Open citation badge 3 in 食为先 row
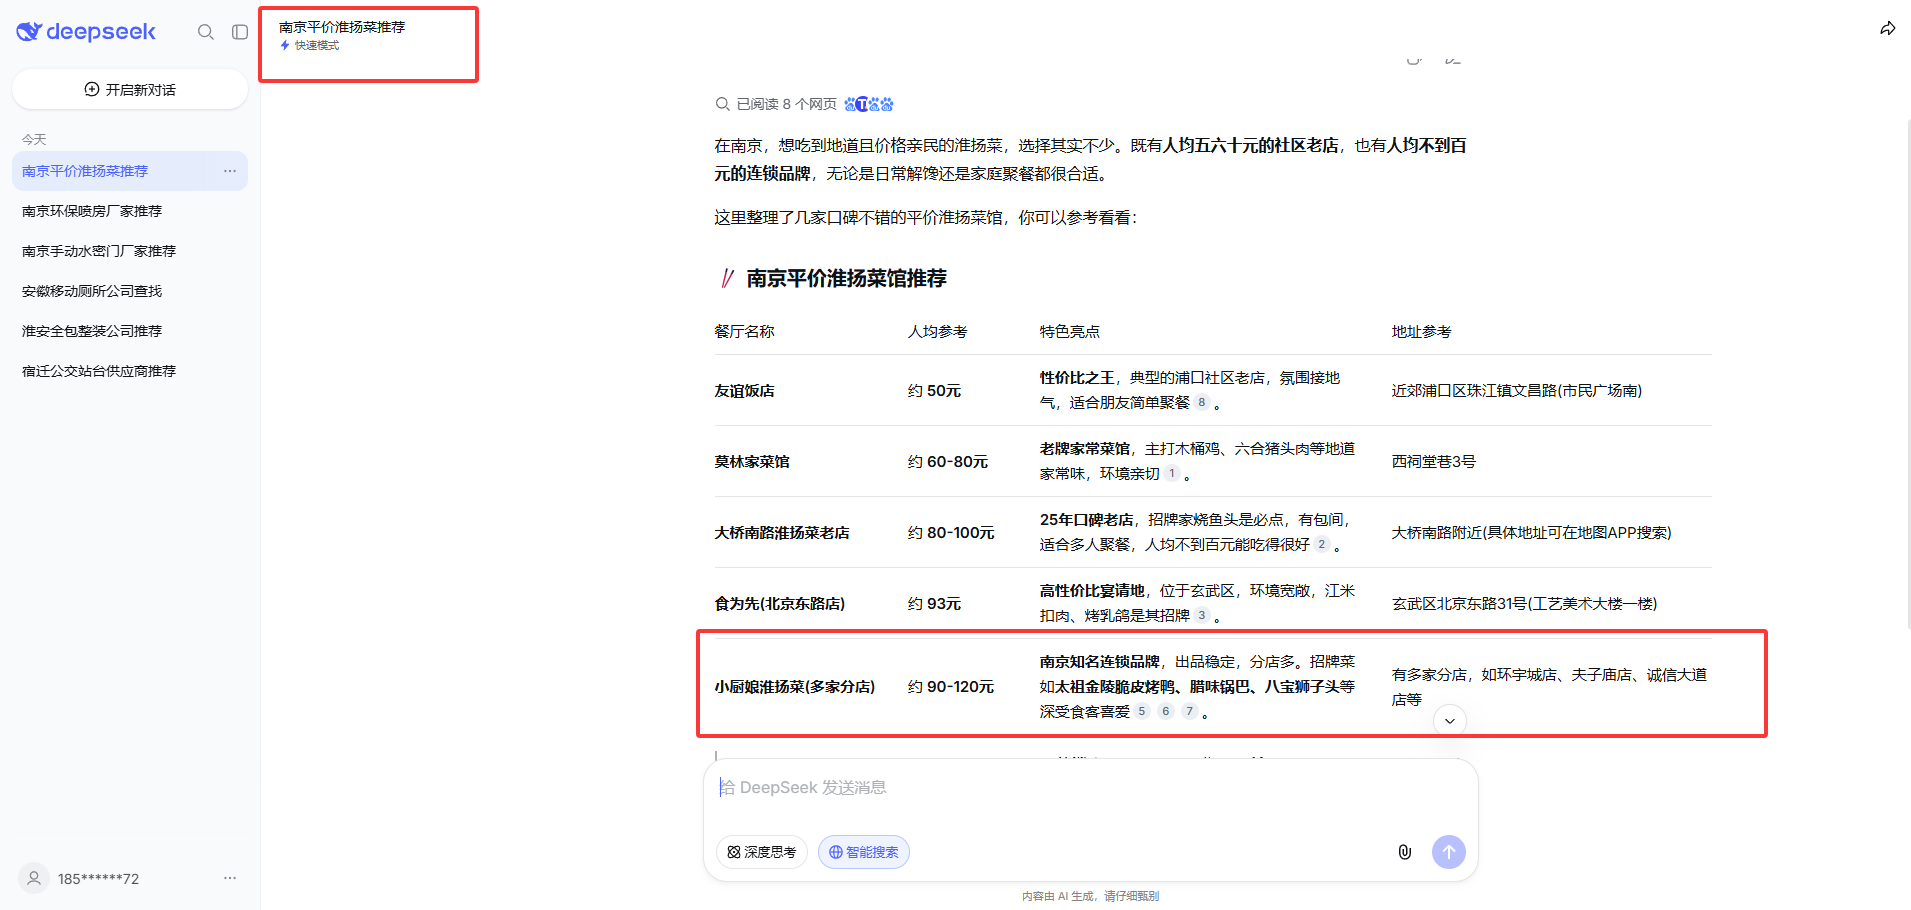 click(1202, 615)
